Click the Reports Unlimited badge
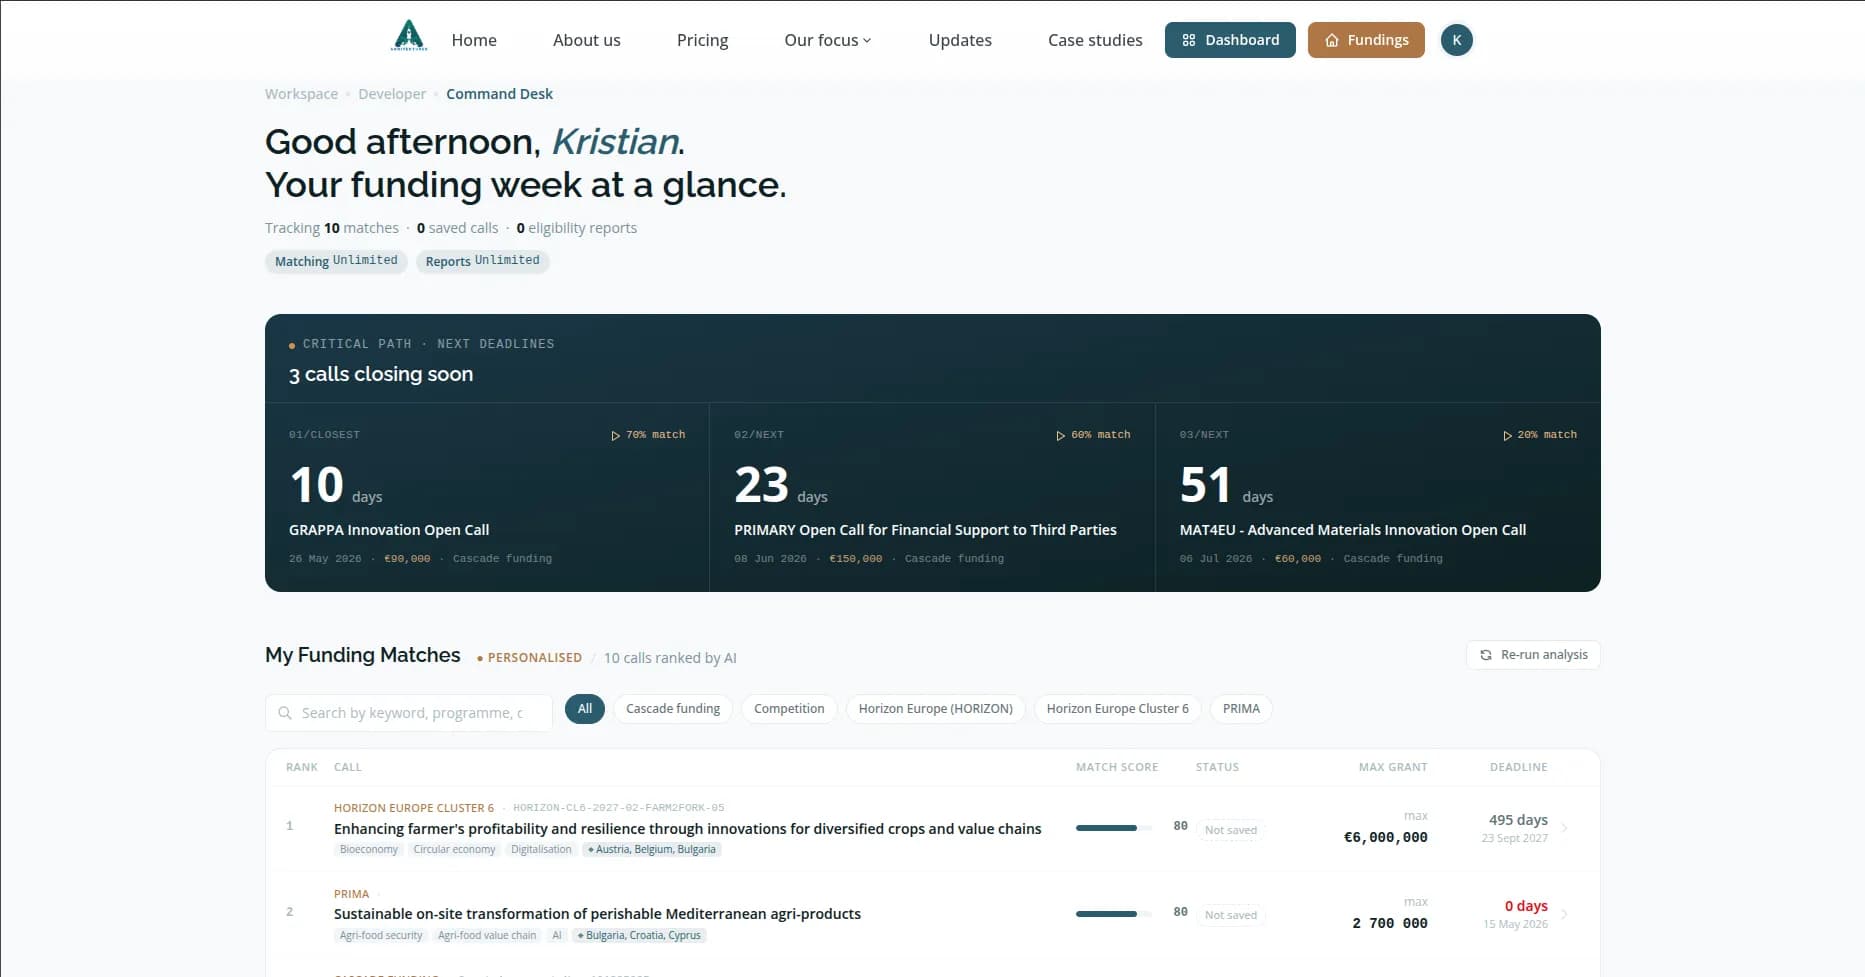Screen dimensions: 1865x977 (482, 261)
